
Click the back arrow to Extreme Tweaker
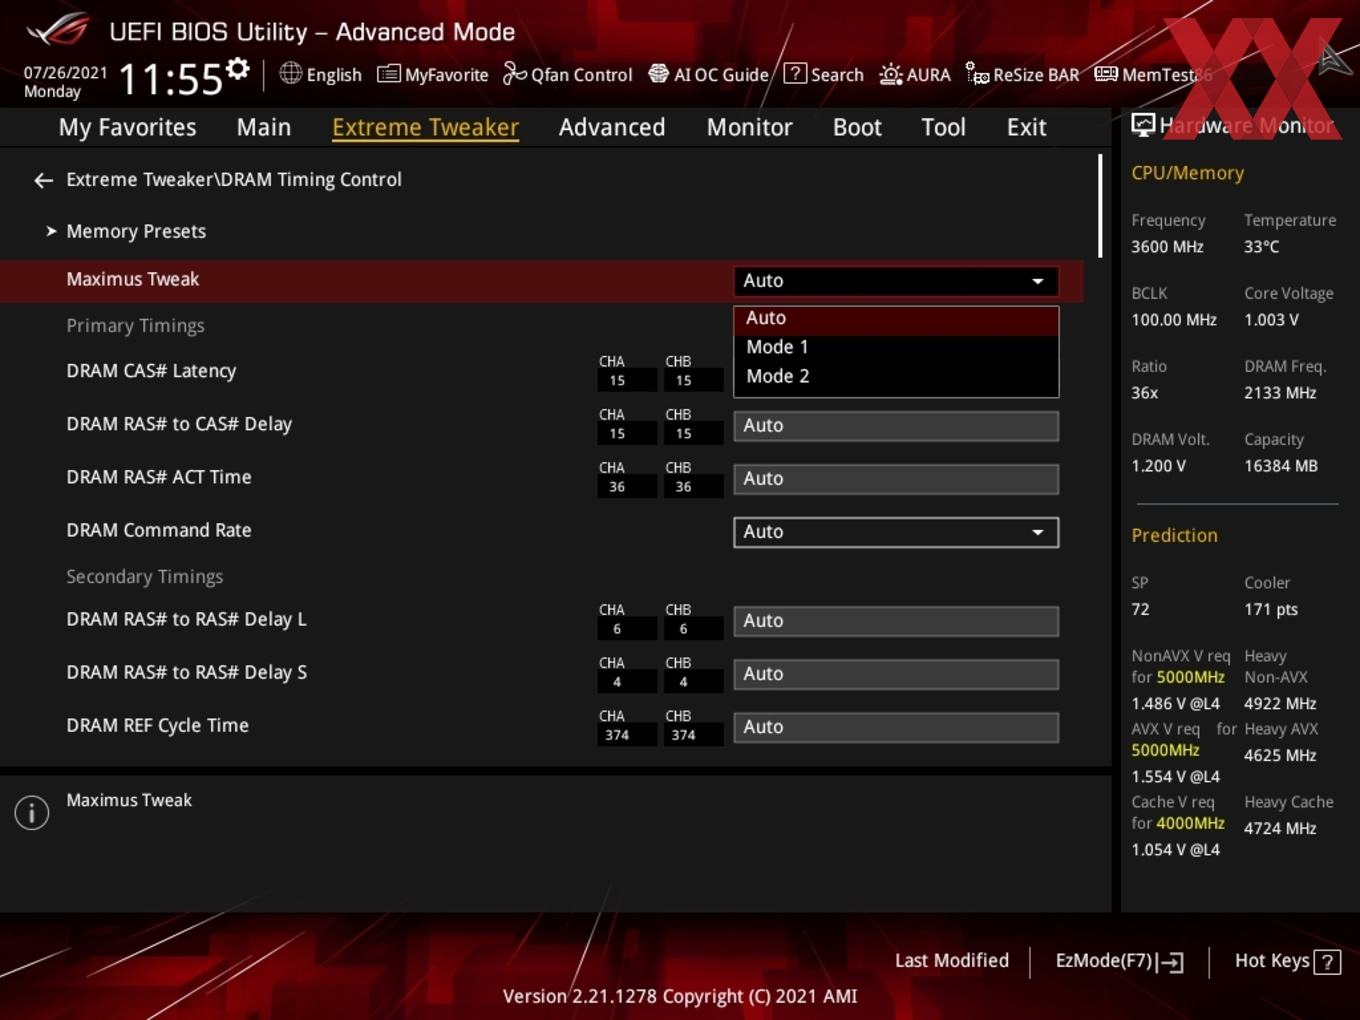pyautogui.click(x=43, y=180)
